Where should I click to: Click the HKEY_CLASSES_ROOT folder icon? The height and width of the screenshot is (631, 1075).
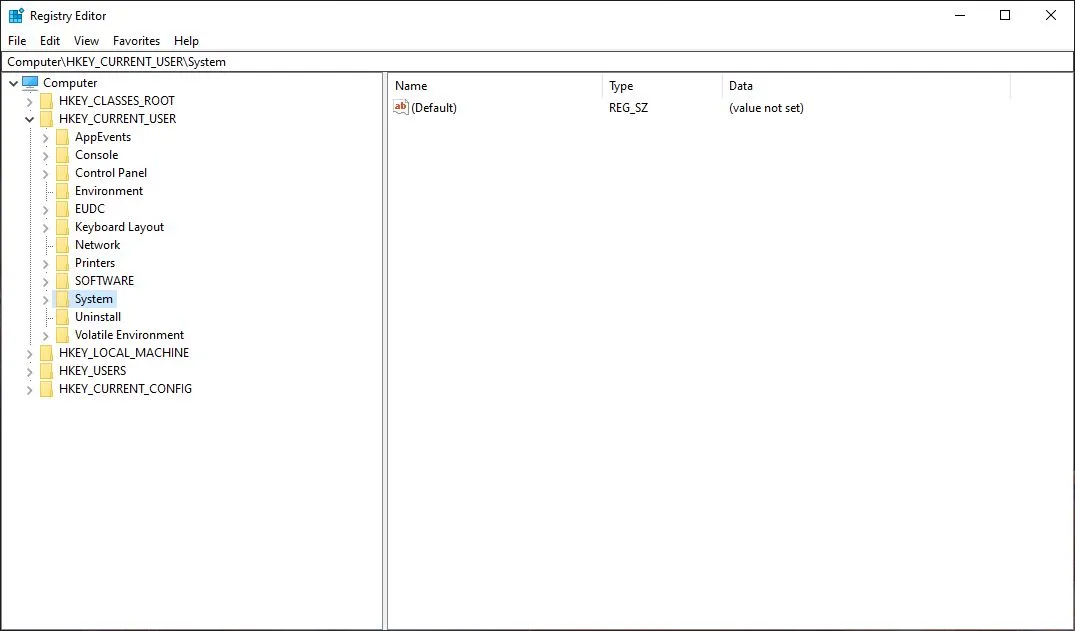coord(46,101)
